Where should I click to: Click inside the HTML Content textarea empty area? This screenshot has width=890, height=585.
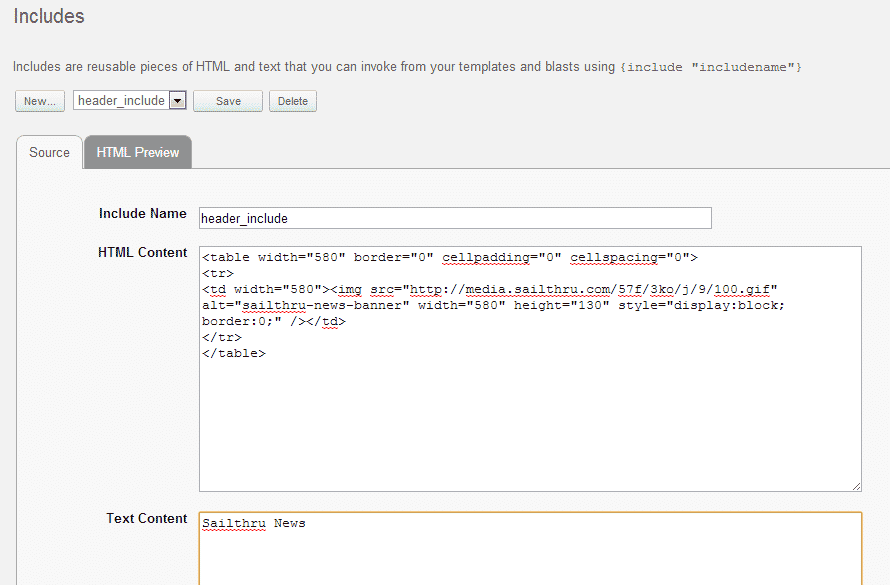pos(530,426)
